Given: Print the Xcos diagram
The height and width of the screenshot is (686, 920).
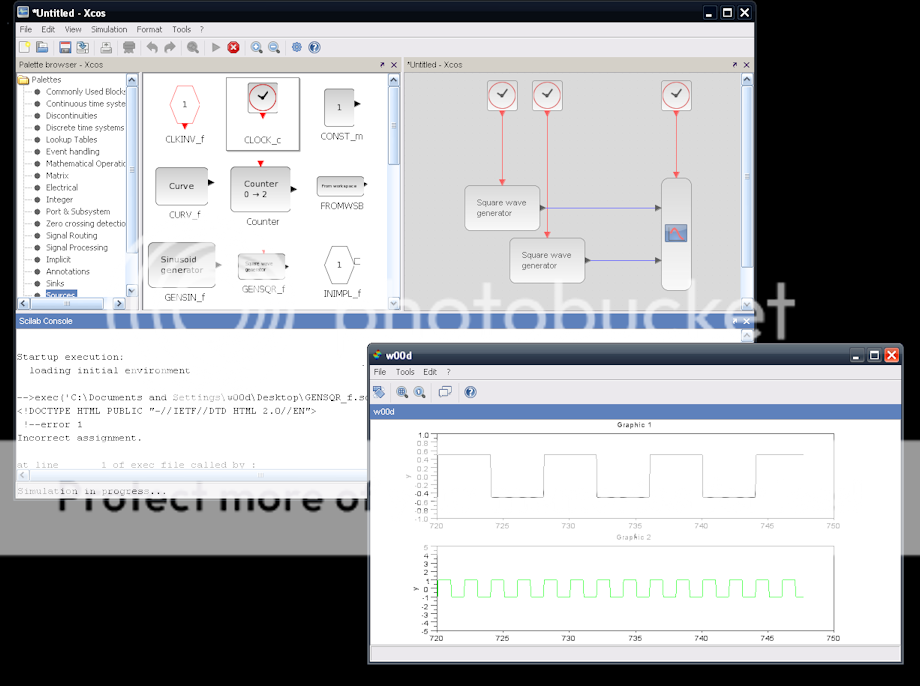Looking at the screenshot, I should [106, 48].
